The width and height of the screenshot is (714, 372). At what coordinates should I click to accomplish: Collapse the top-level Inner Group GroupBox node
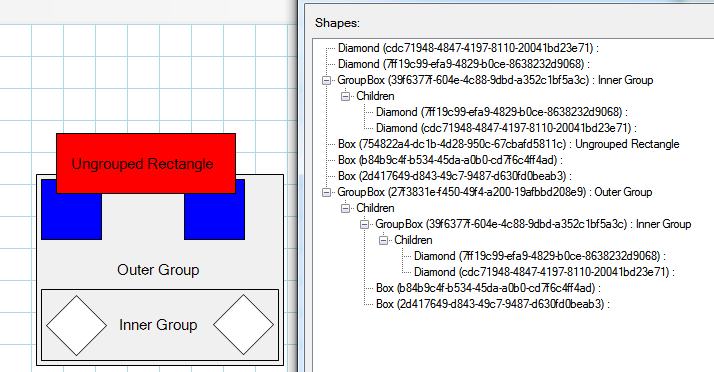(x=326, y=81)
